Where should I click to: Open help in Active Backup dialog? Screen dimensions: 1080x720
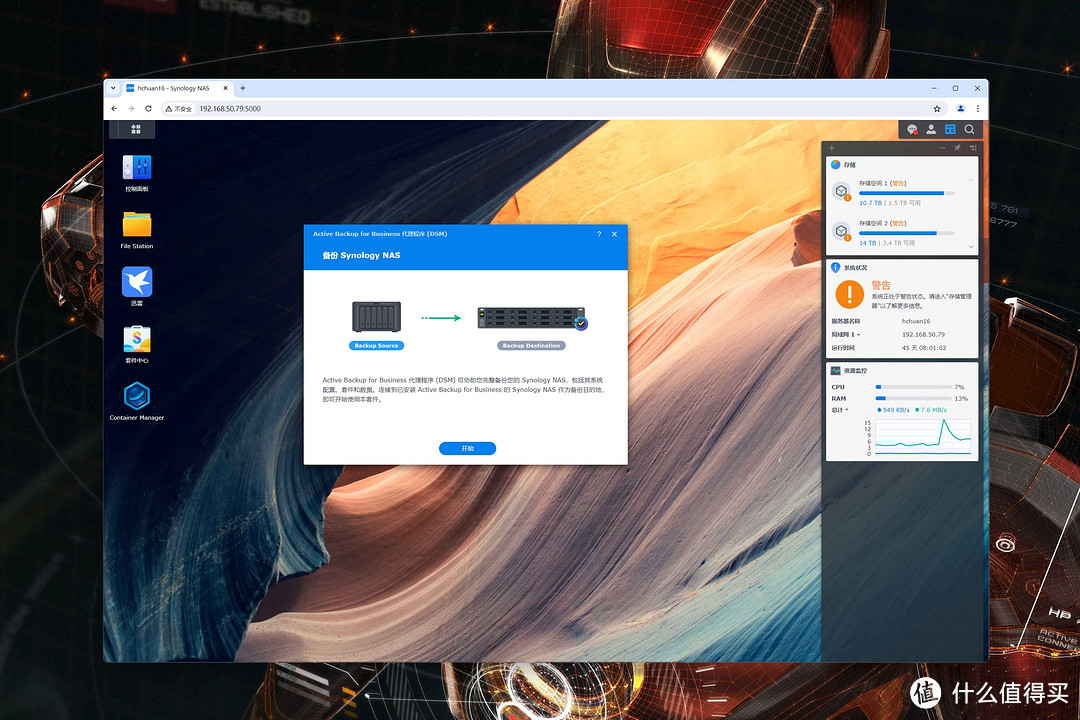(599, 234)
